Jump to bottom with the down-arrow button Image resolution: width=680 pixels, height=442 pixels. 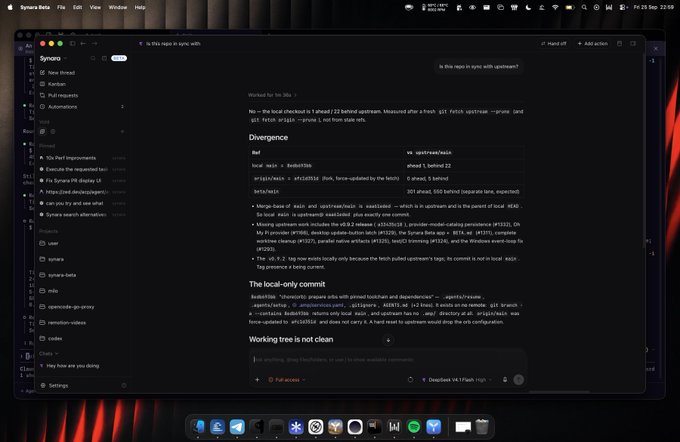tap(388, 340)
